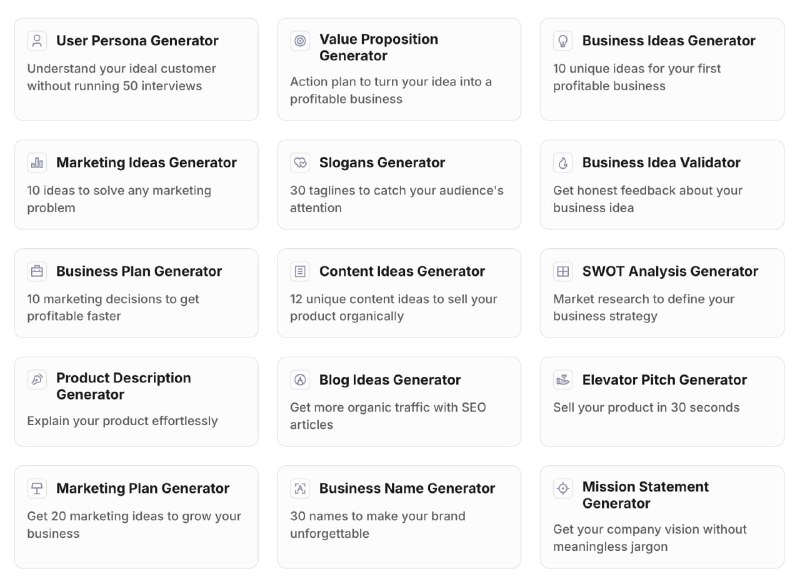This screenshot has width=800, height=579.
Task: Click the Blog Ideas Generator circle icon
Action: coord(300,380)
